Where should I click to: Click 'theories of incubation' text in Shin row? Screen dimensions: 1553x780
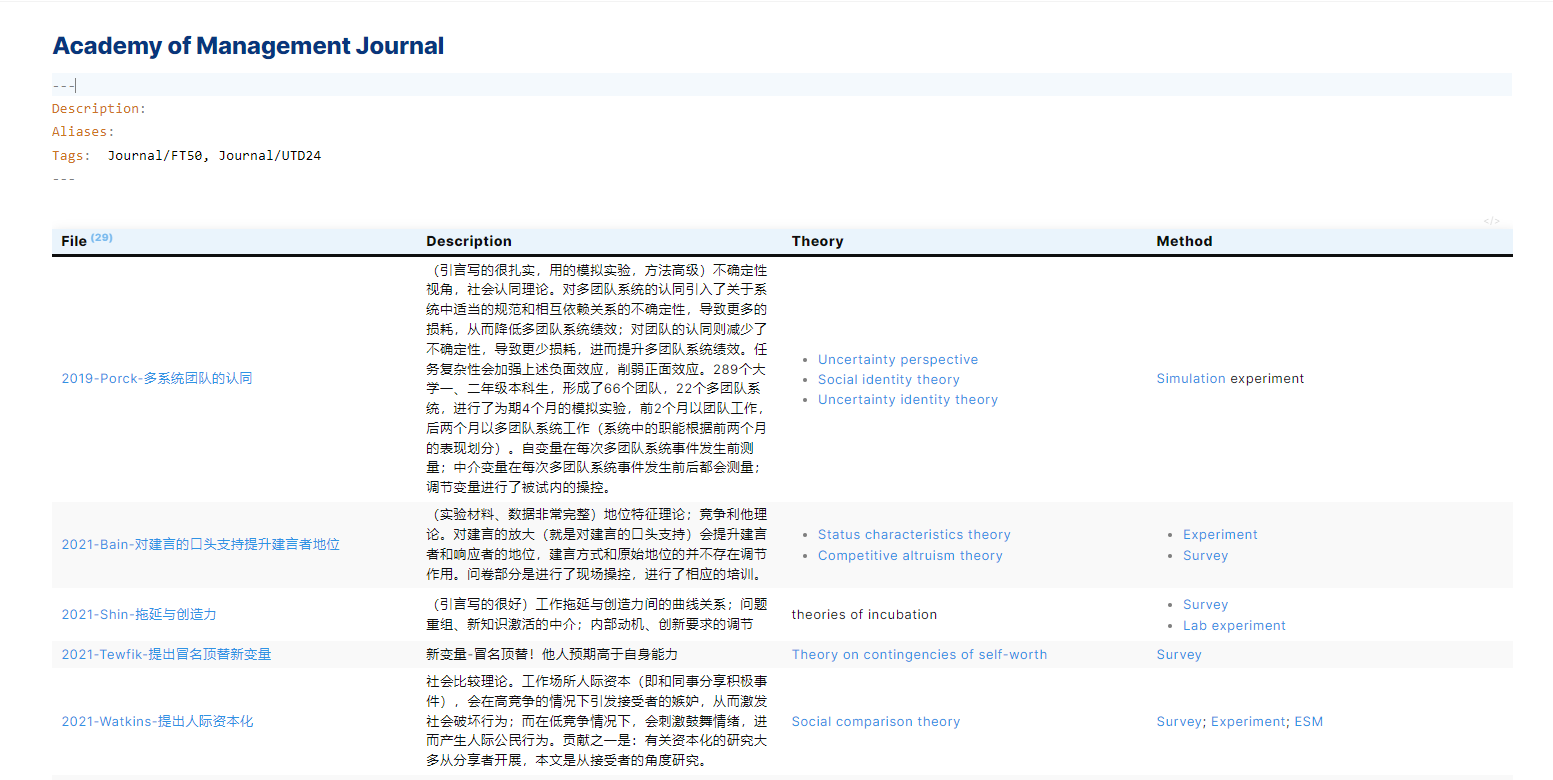[x=864, y=614]
